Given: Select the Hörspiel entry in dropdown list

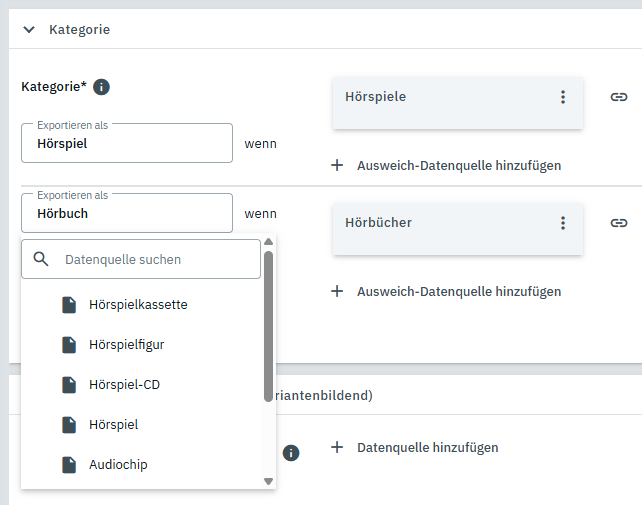Looking at the screenshot, I should [x=113, y=424].
